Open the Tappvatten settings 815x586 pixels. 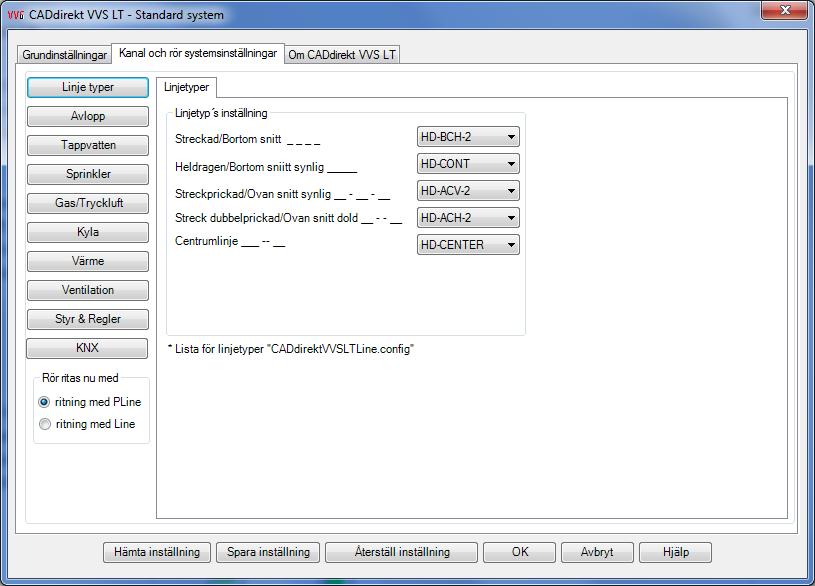pyautogui.click(x=88, y=145)
